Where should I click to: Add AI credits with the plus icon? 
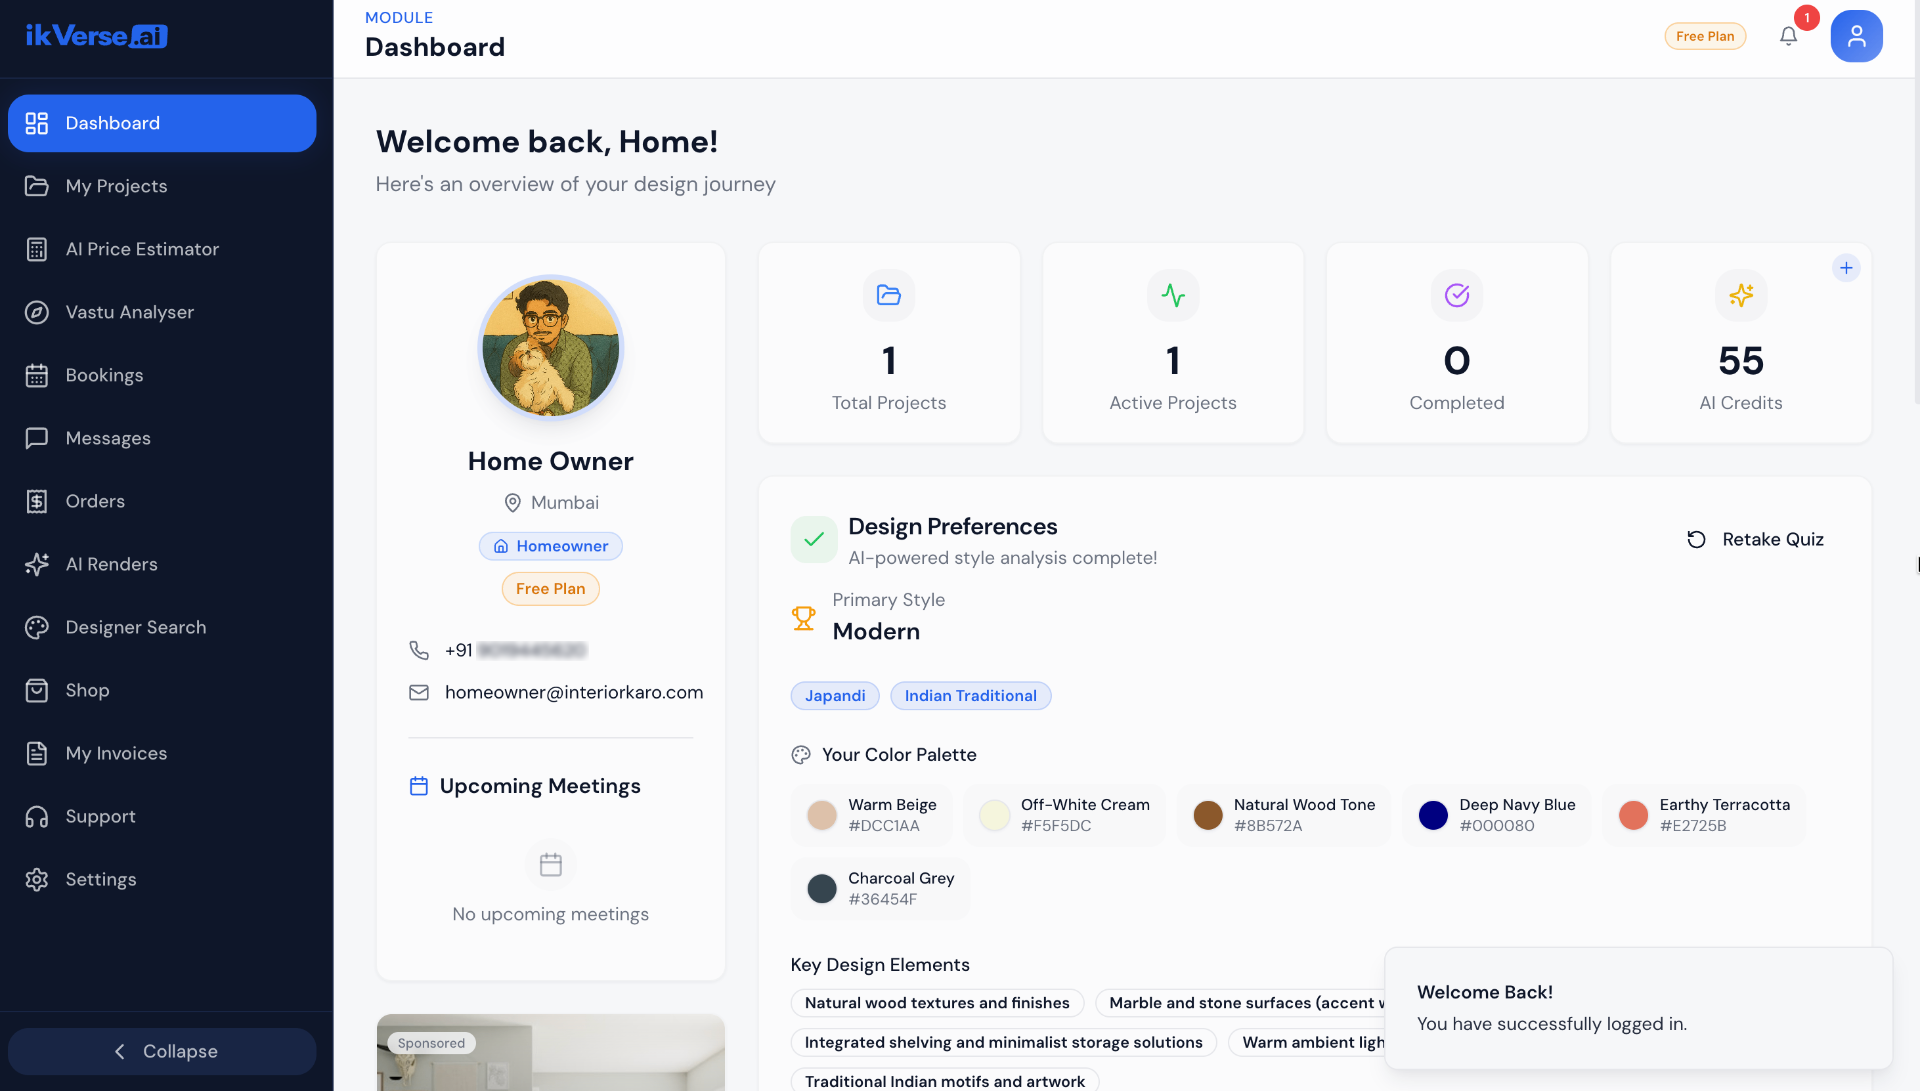tap(1846, 267)
